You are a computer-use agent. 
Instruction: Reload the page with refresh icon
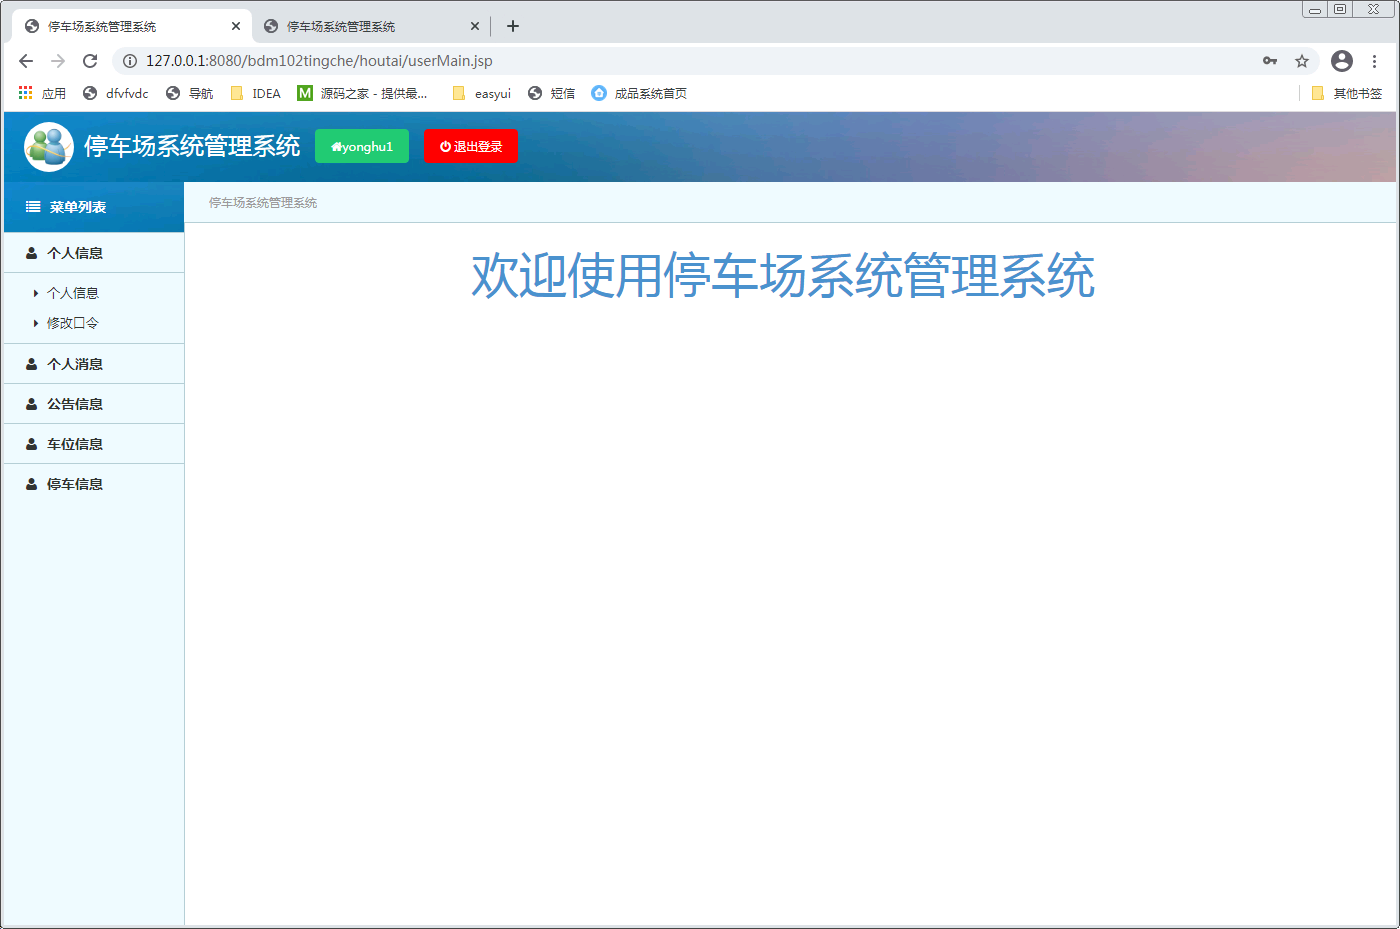90,61
